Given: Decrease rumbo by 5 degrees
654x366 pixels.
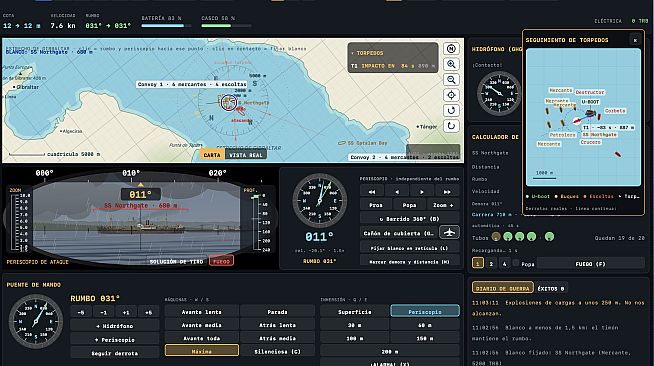Looking at the screenshot, I should [81, 312].
